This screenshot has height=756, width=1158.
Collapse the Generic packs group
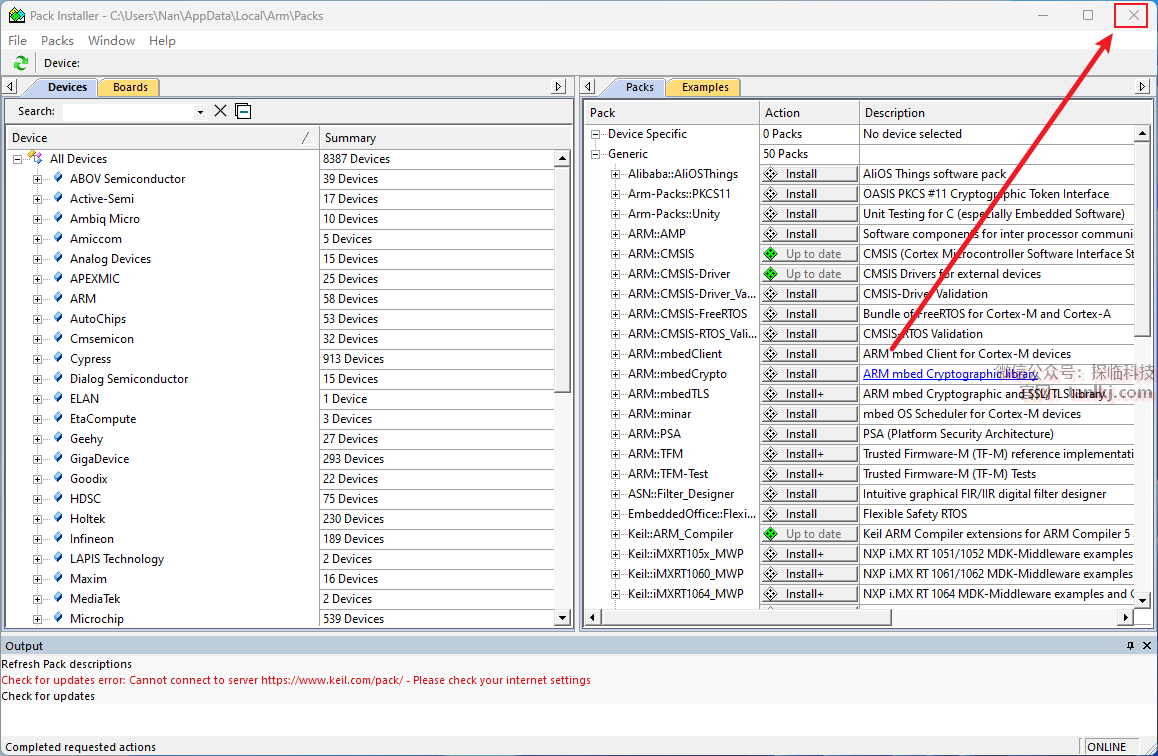pos(596,154)
